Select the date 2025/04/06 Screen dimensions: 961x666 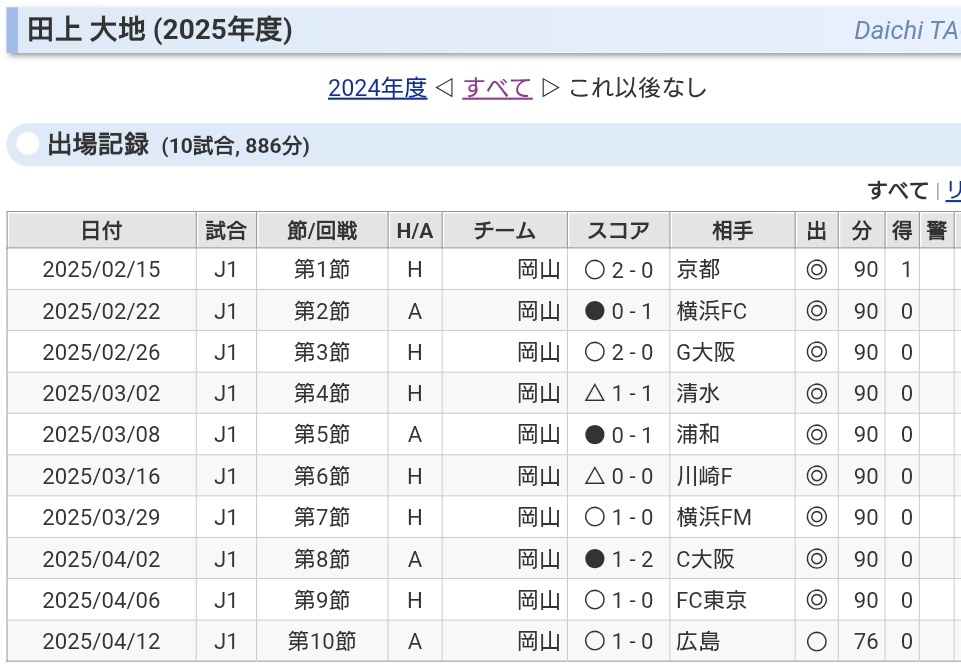[x=102, y=600]
